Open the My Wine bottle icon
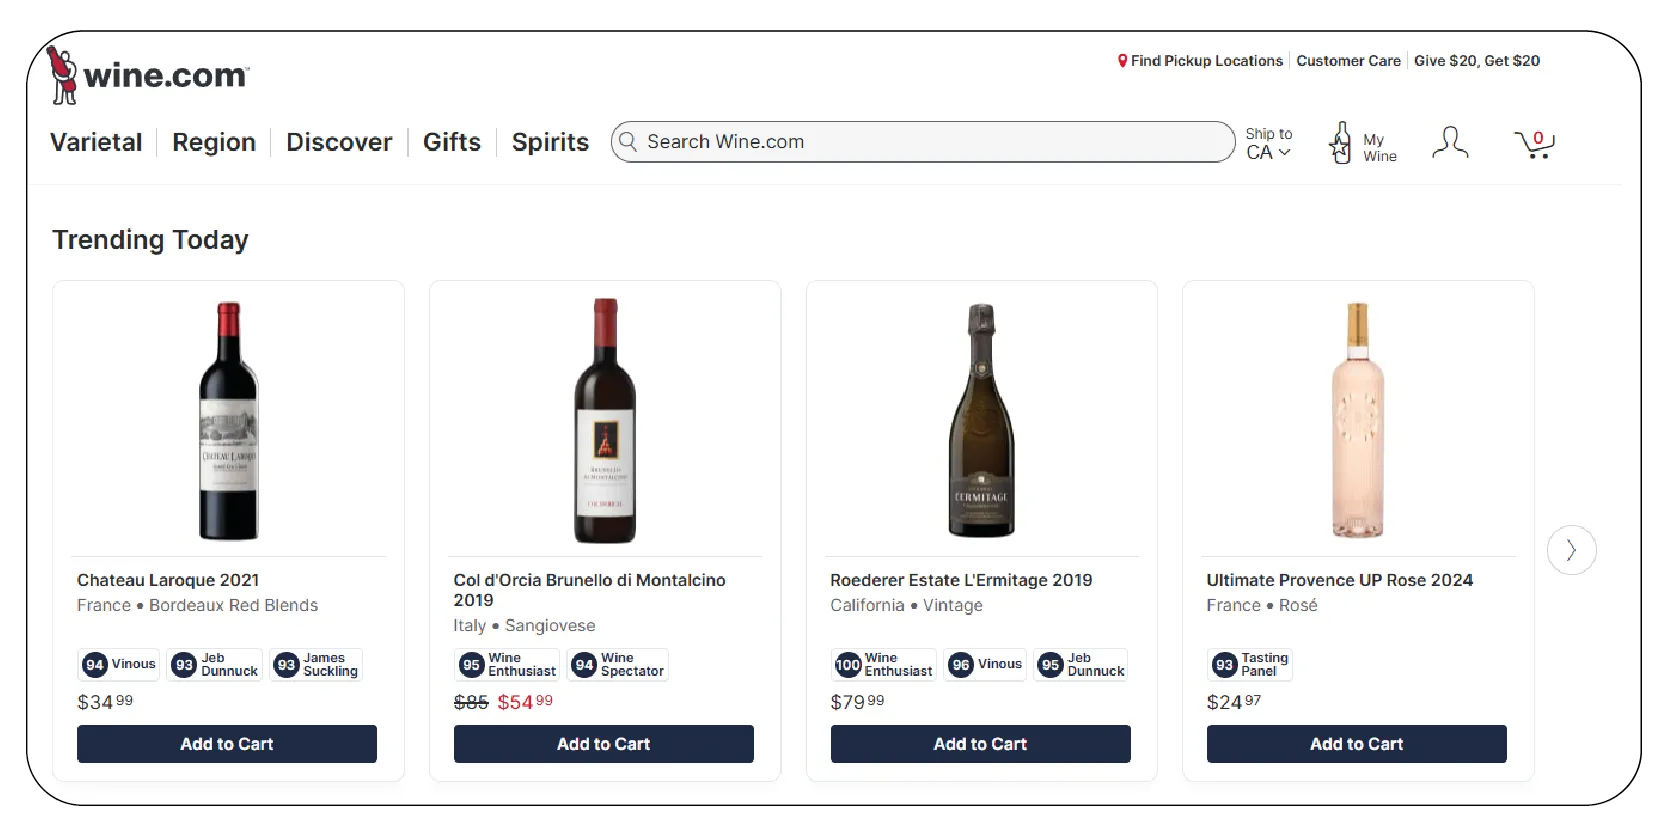Viewport: 1665px width, 827px height. pyautogui.click(x=1341, y=143)
